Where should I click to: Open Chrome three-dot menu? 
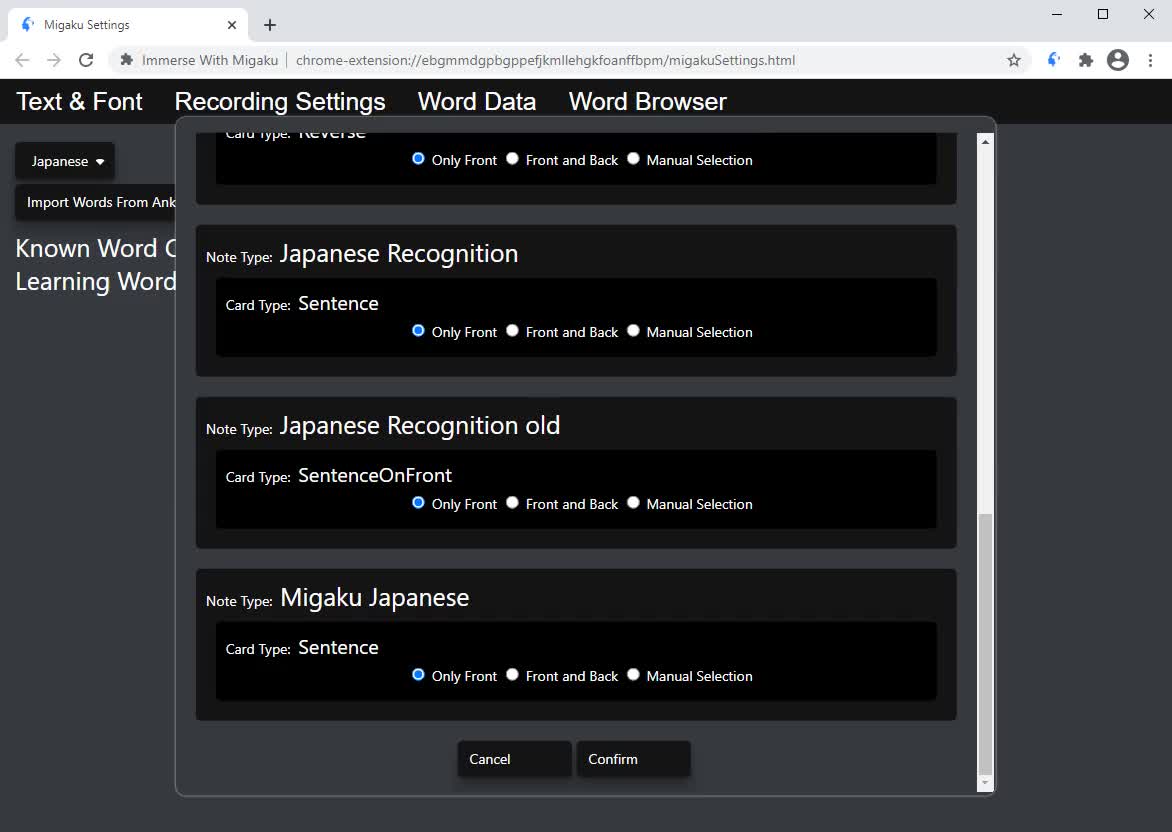point(1150,60)
